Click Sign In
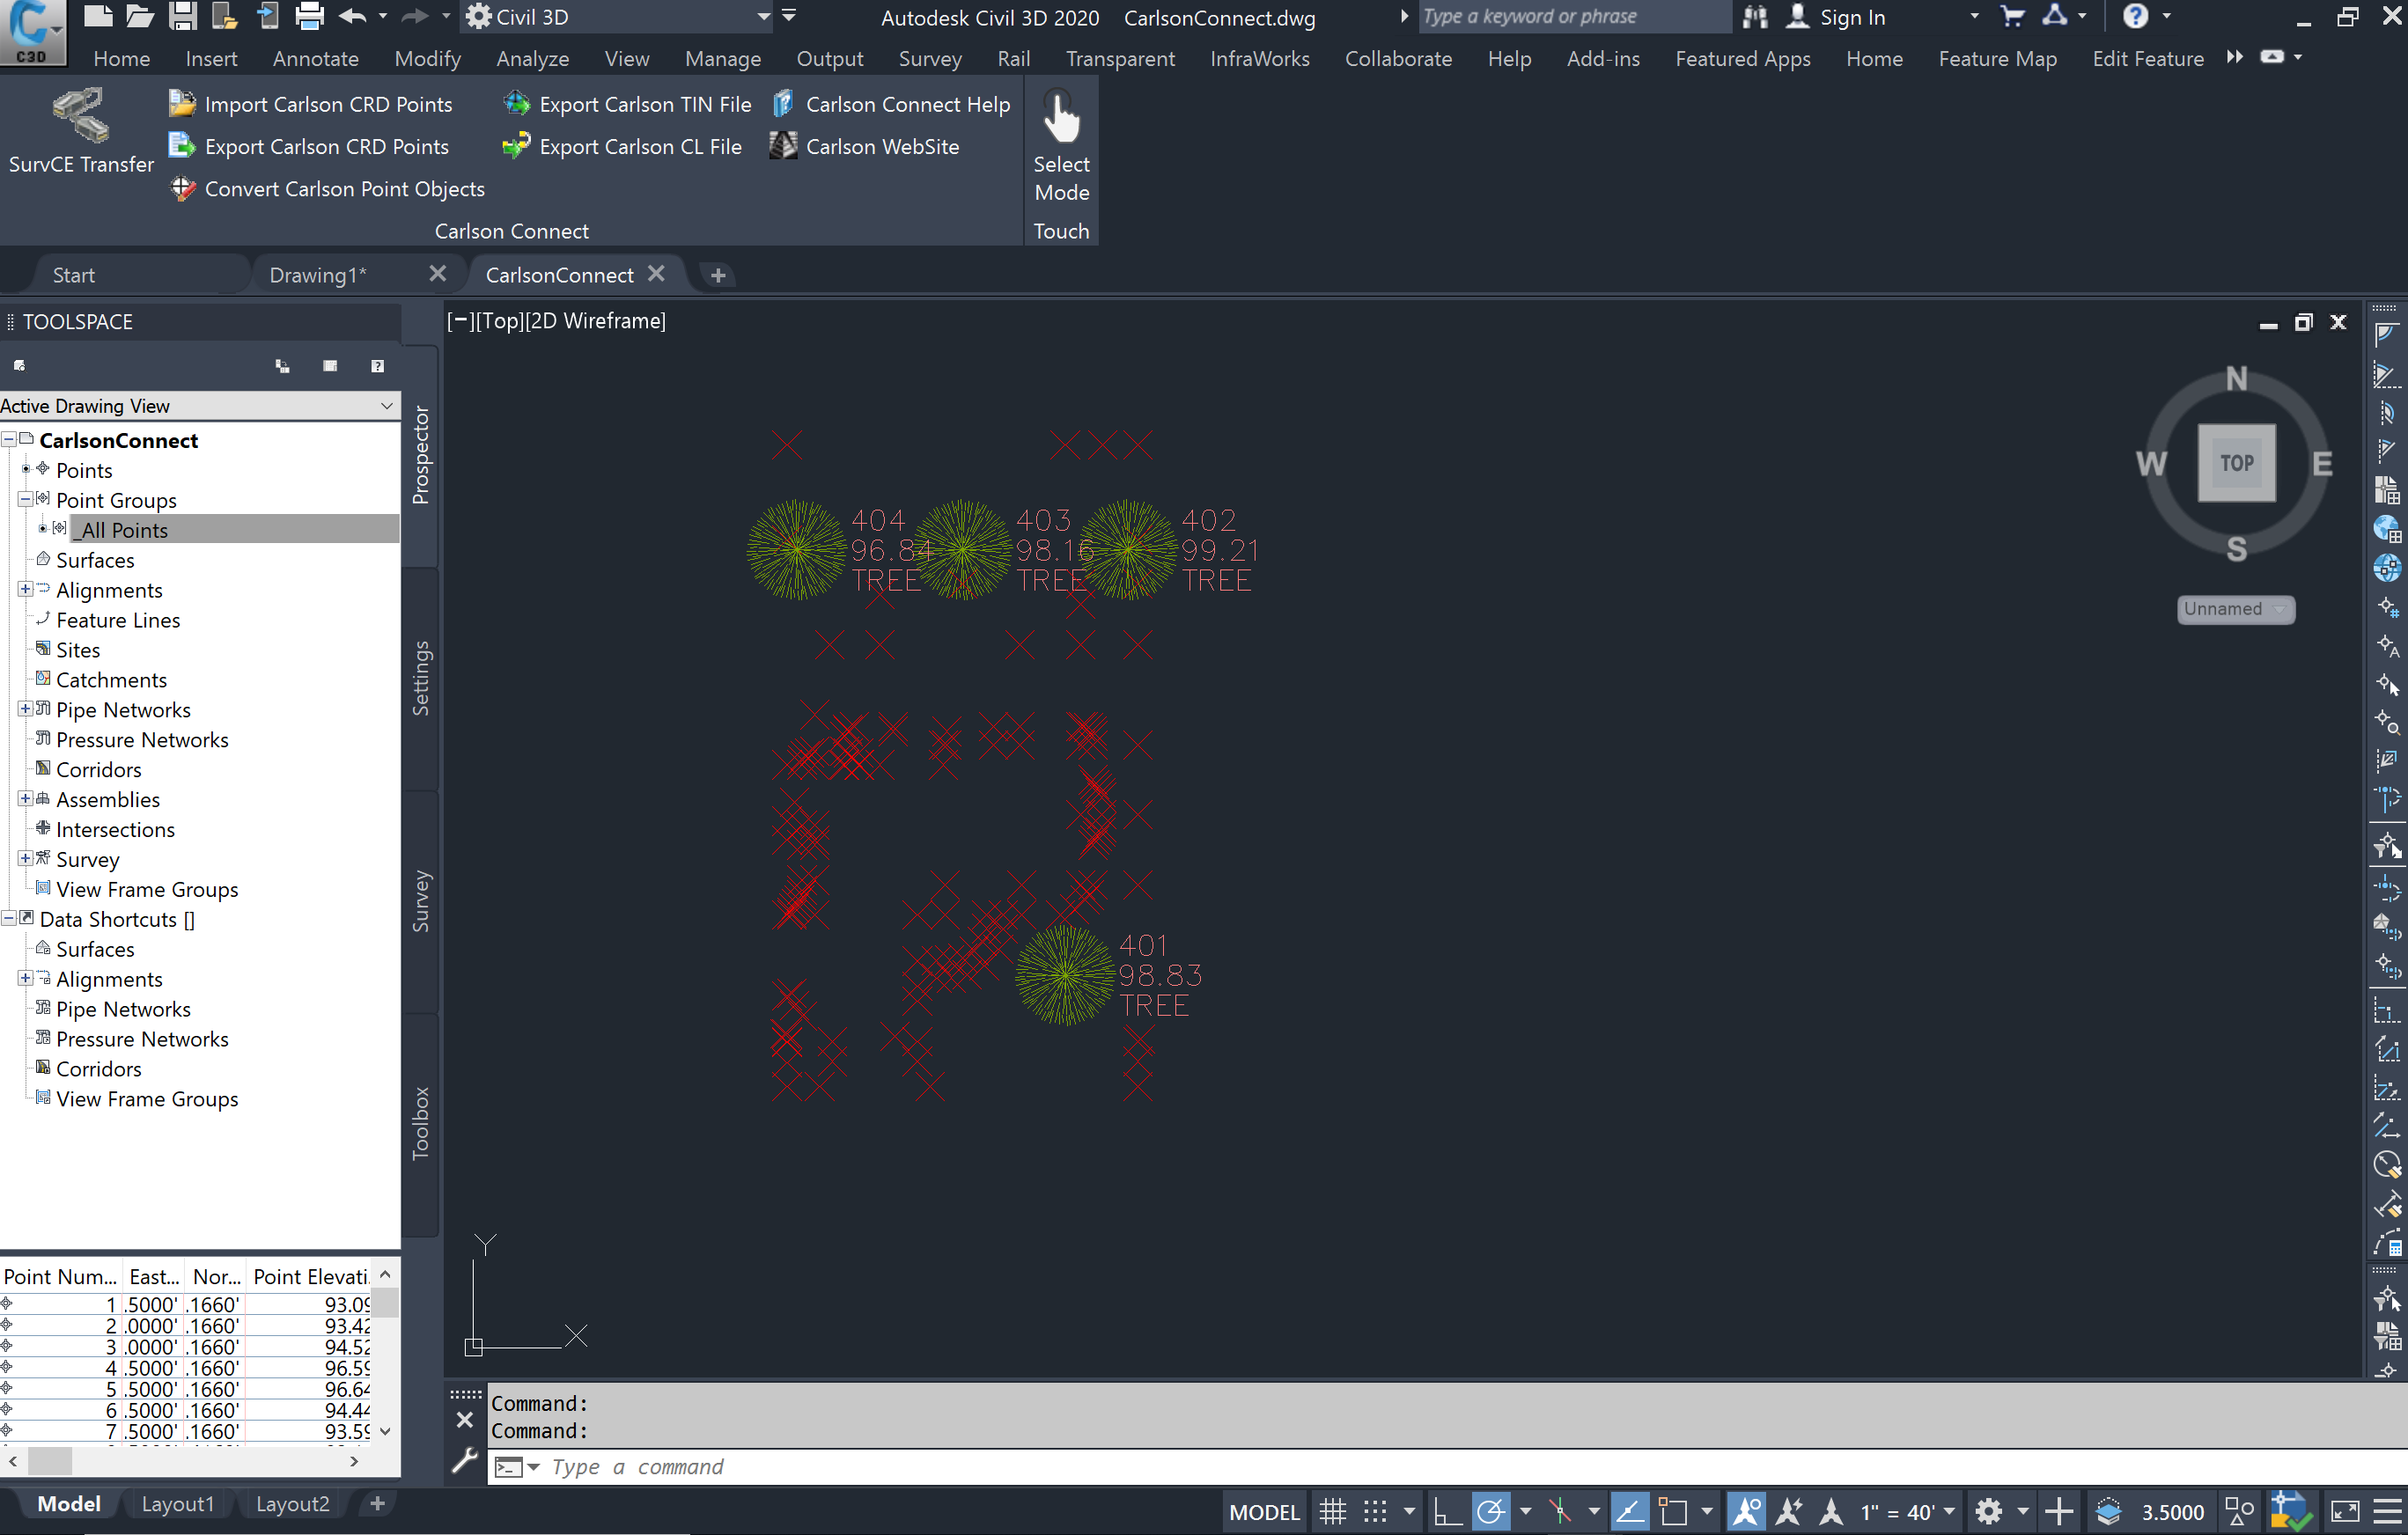Image resolution: width=2408 pixels, height=1535 pixels. click(x=1851, y=17)
